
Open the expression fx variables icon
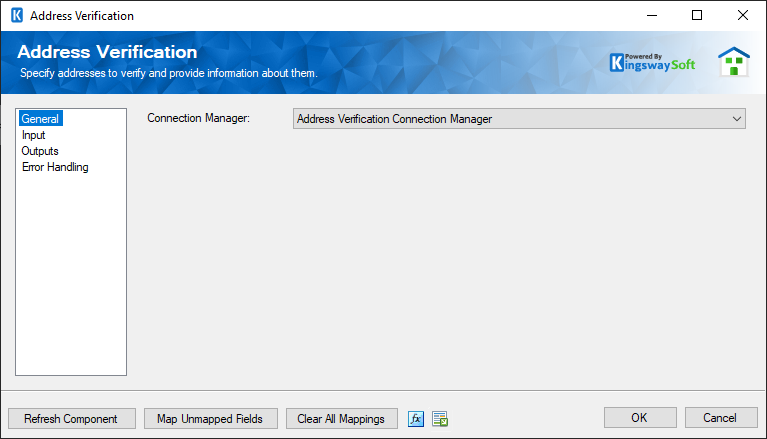[x=416, y=419]
